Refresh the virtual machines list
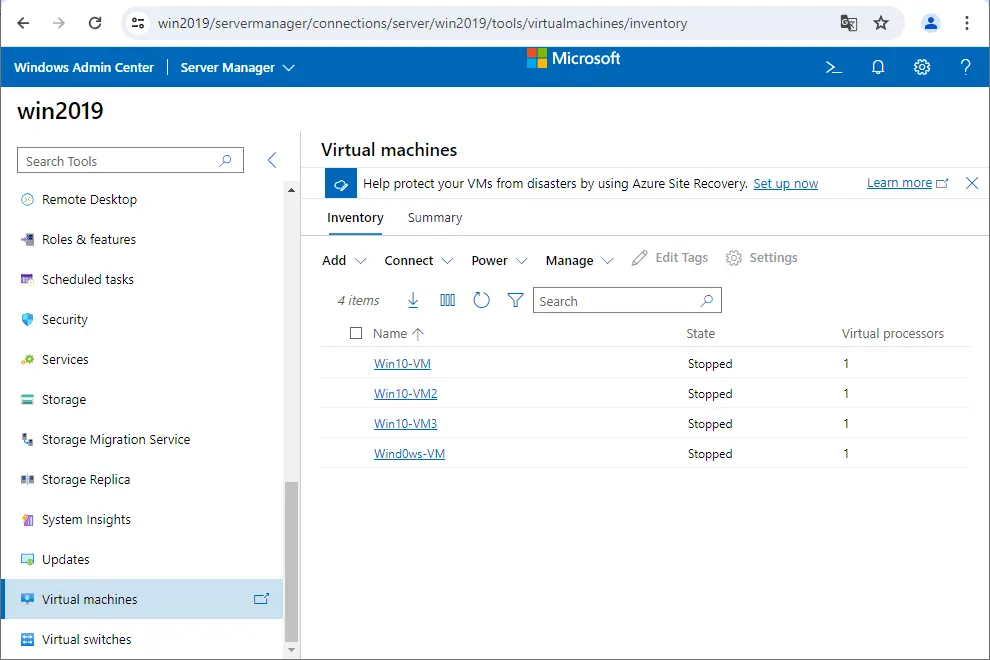 tap(481, 300)
